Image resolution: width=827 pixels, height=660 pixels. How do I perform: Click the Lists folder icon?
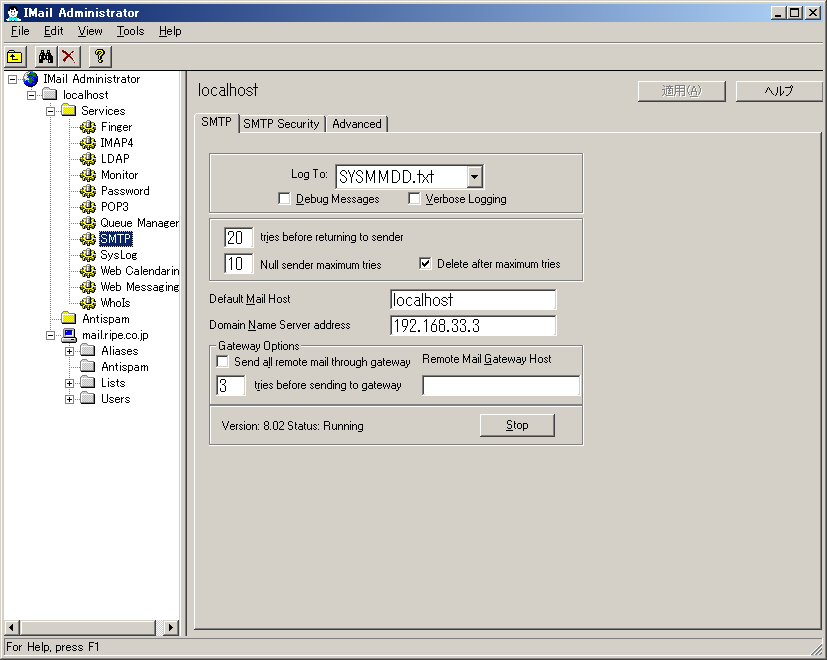click(x=88, y=383)
